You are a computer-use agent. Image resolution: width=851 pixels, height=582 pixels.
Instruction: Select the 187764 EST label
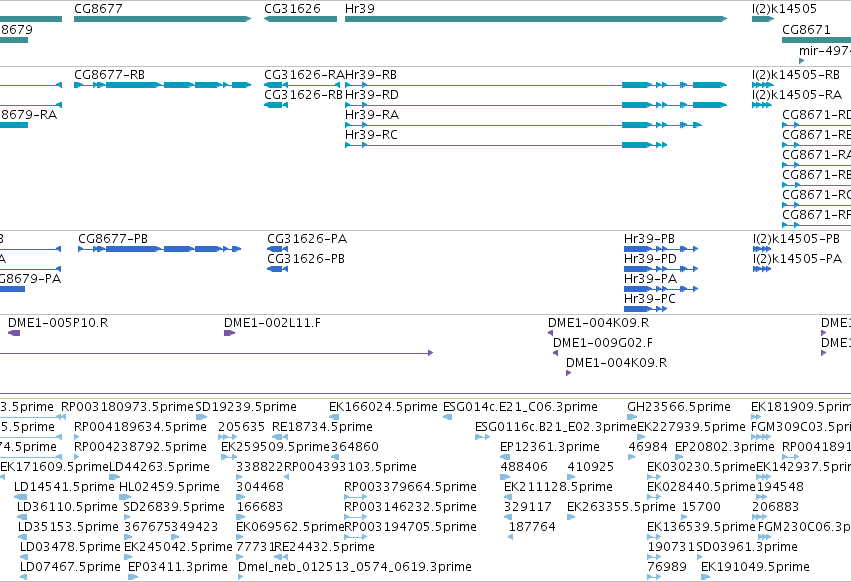coord(532,528)
